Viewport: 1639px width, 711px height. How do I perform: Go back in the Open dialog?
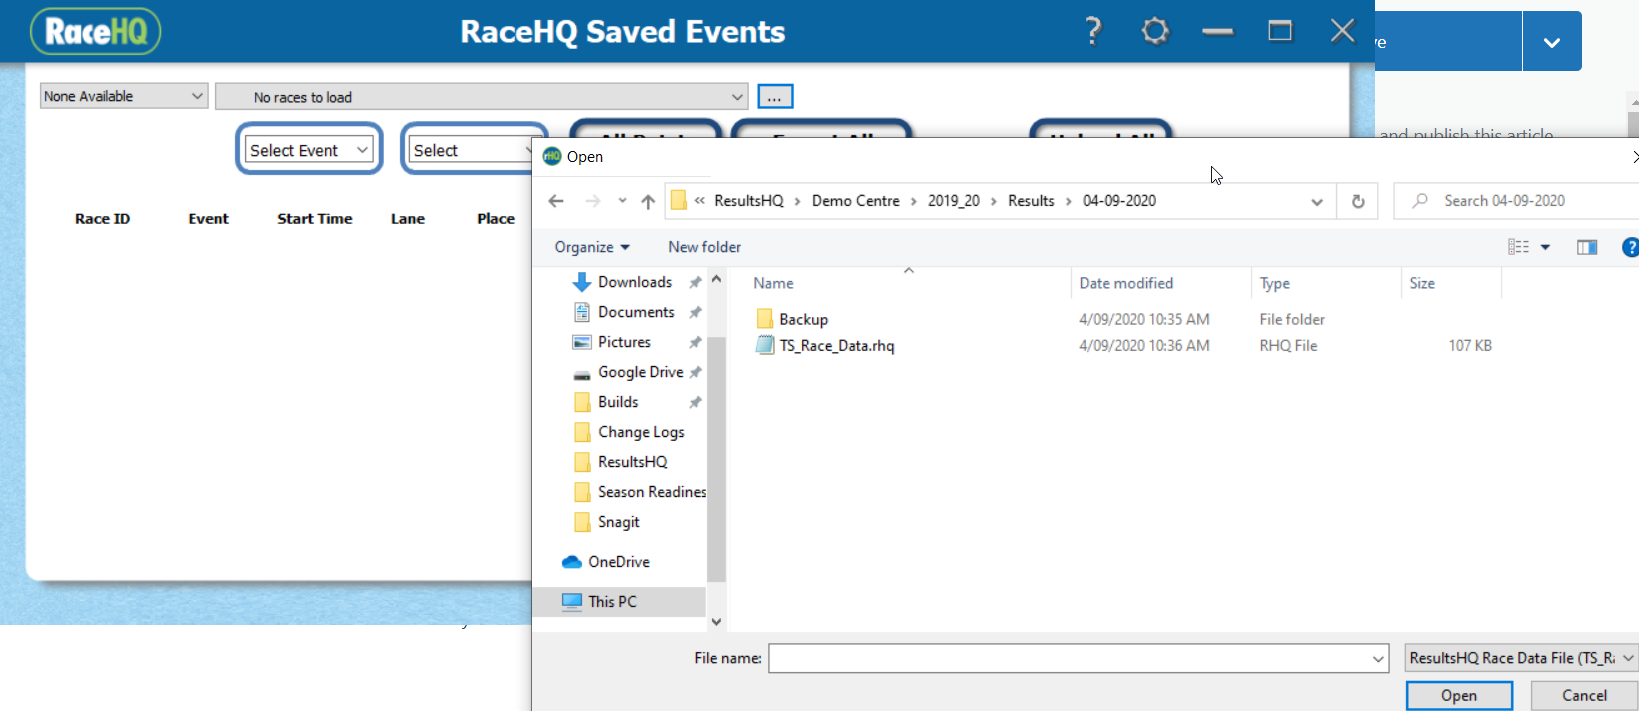coord(556,201)
